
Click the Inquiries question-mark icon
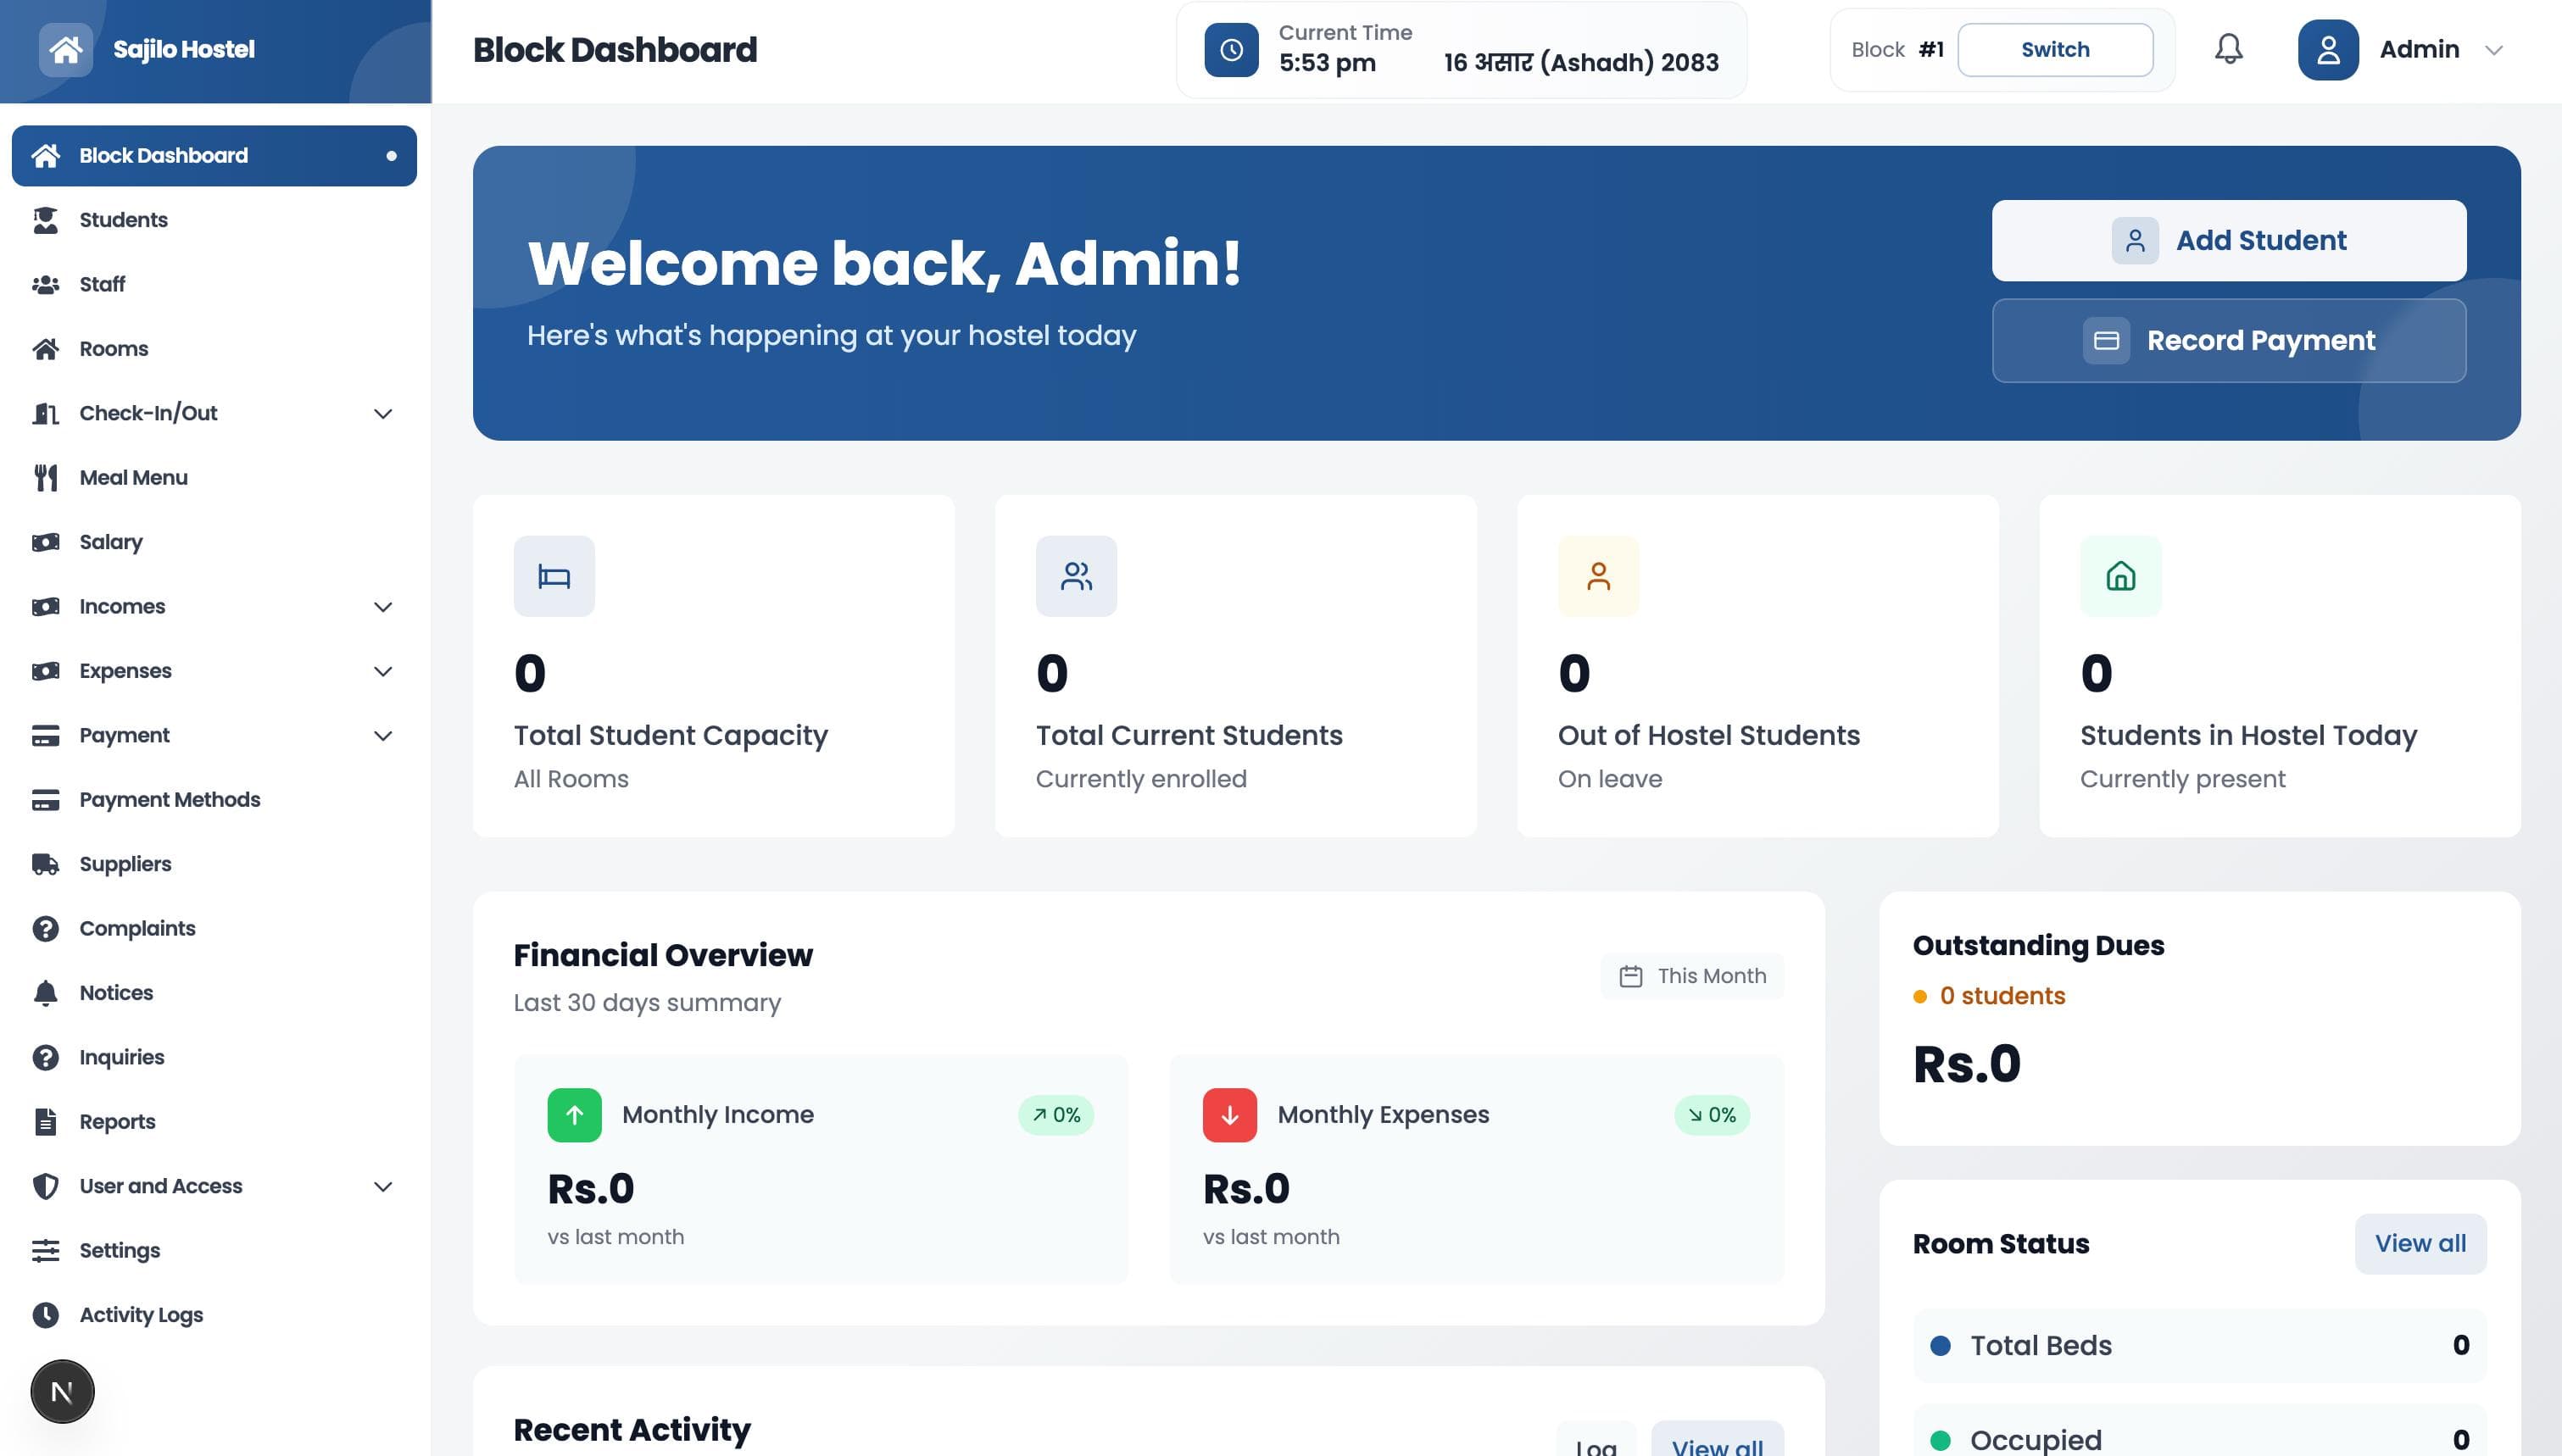point(45,1058)
